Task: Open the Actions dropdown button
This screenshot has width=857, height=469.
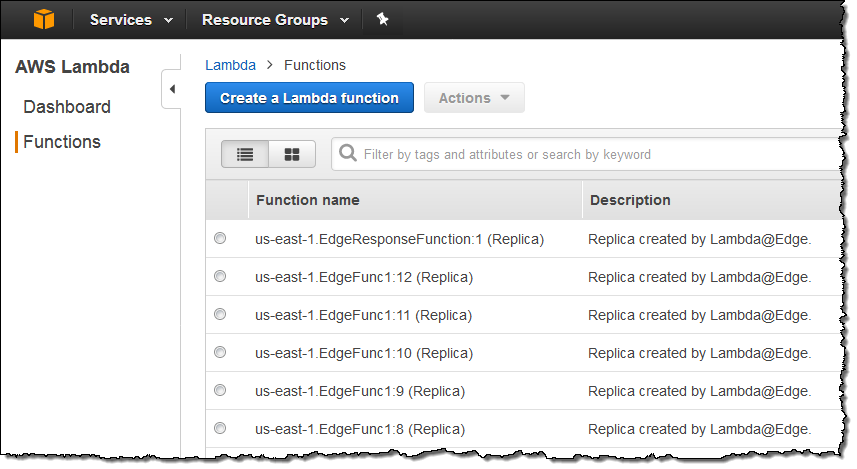Action: 474,98
